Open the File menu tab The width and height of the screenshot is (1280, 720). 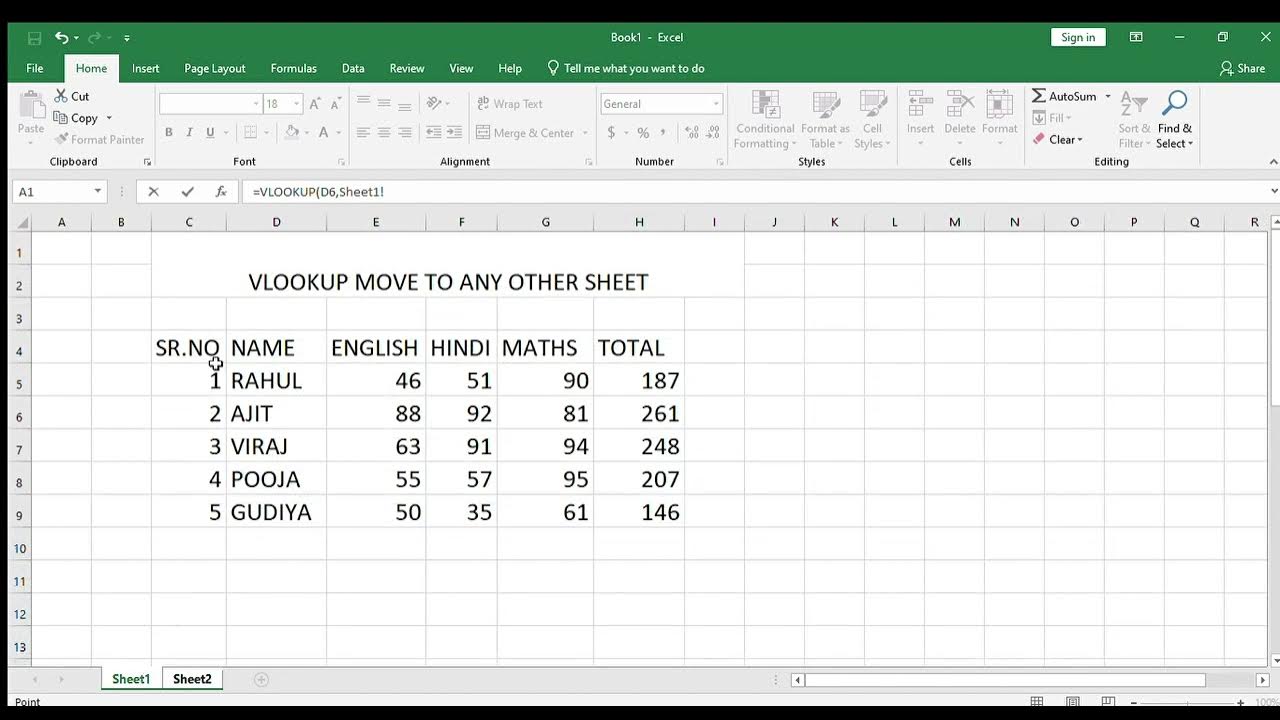35,69
